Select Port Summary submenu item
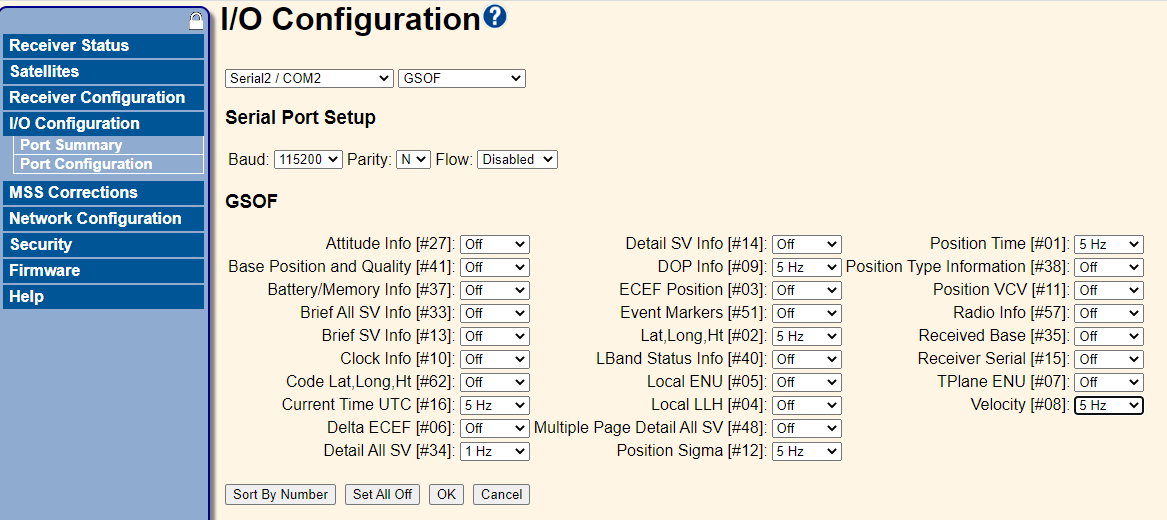 click(71, 145)
